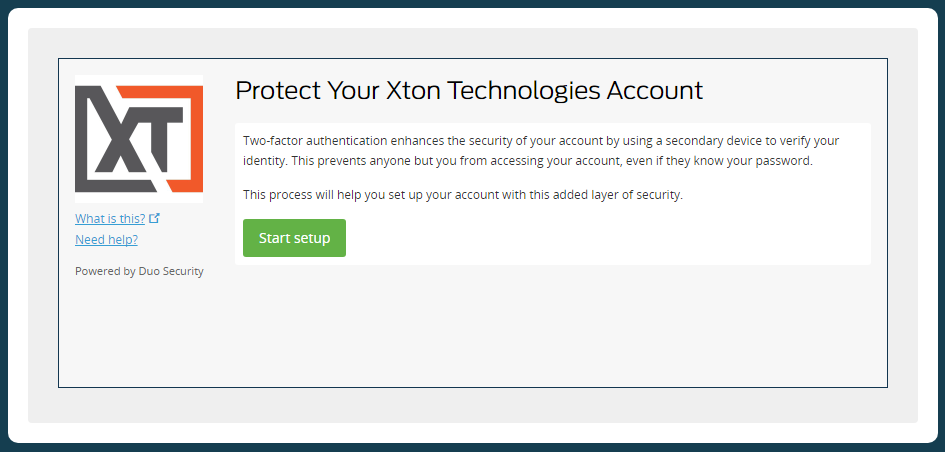
Task: Click the green Start setup button
Action: (294, 238)
